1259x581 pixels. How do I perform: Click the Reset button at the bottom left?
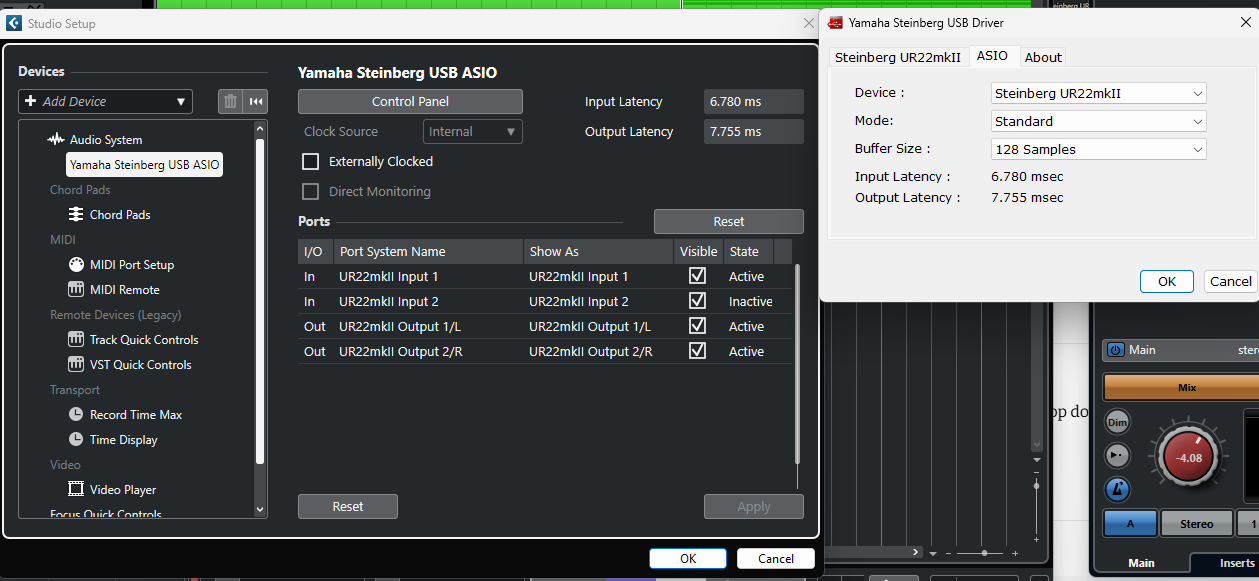click(x=348, y=507)
